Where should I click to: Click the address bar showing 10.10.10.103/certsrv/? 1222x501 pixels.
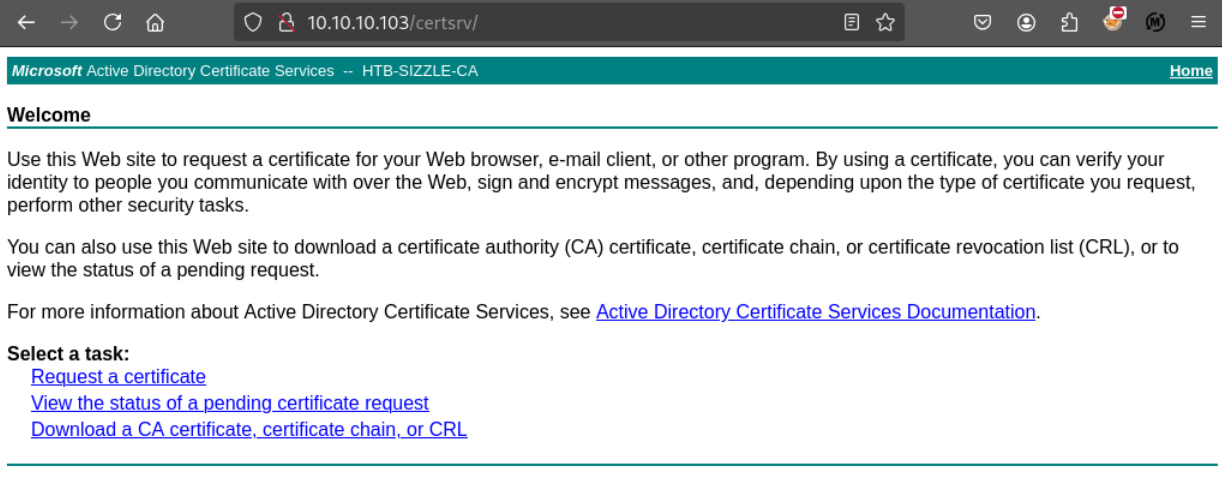tap(560, 22)
